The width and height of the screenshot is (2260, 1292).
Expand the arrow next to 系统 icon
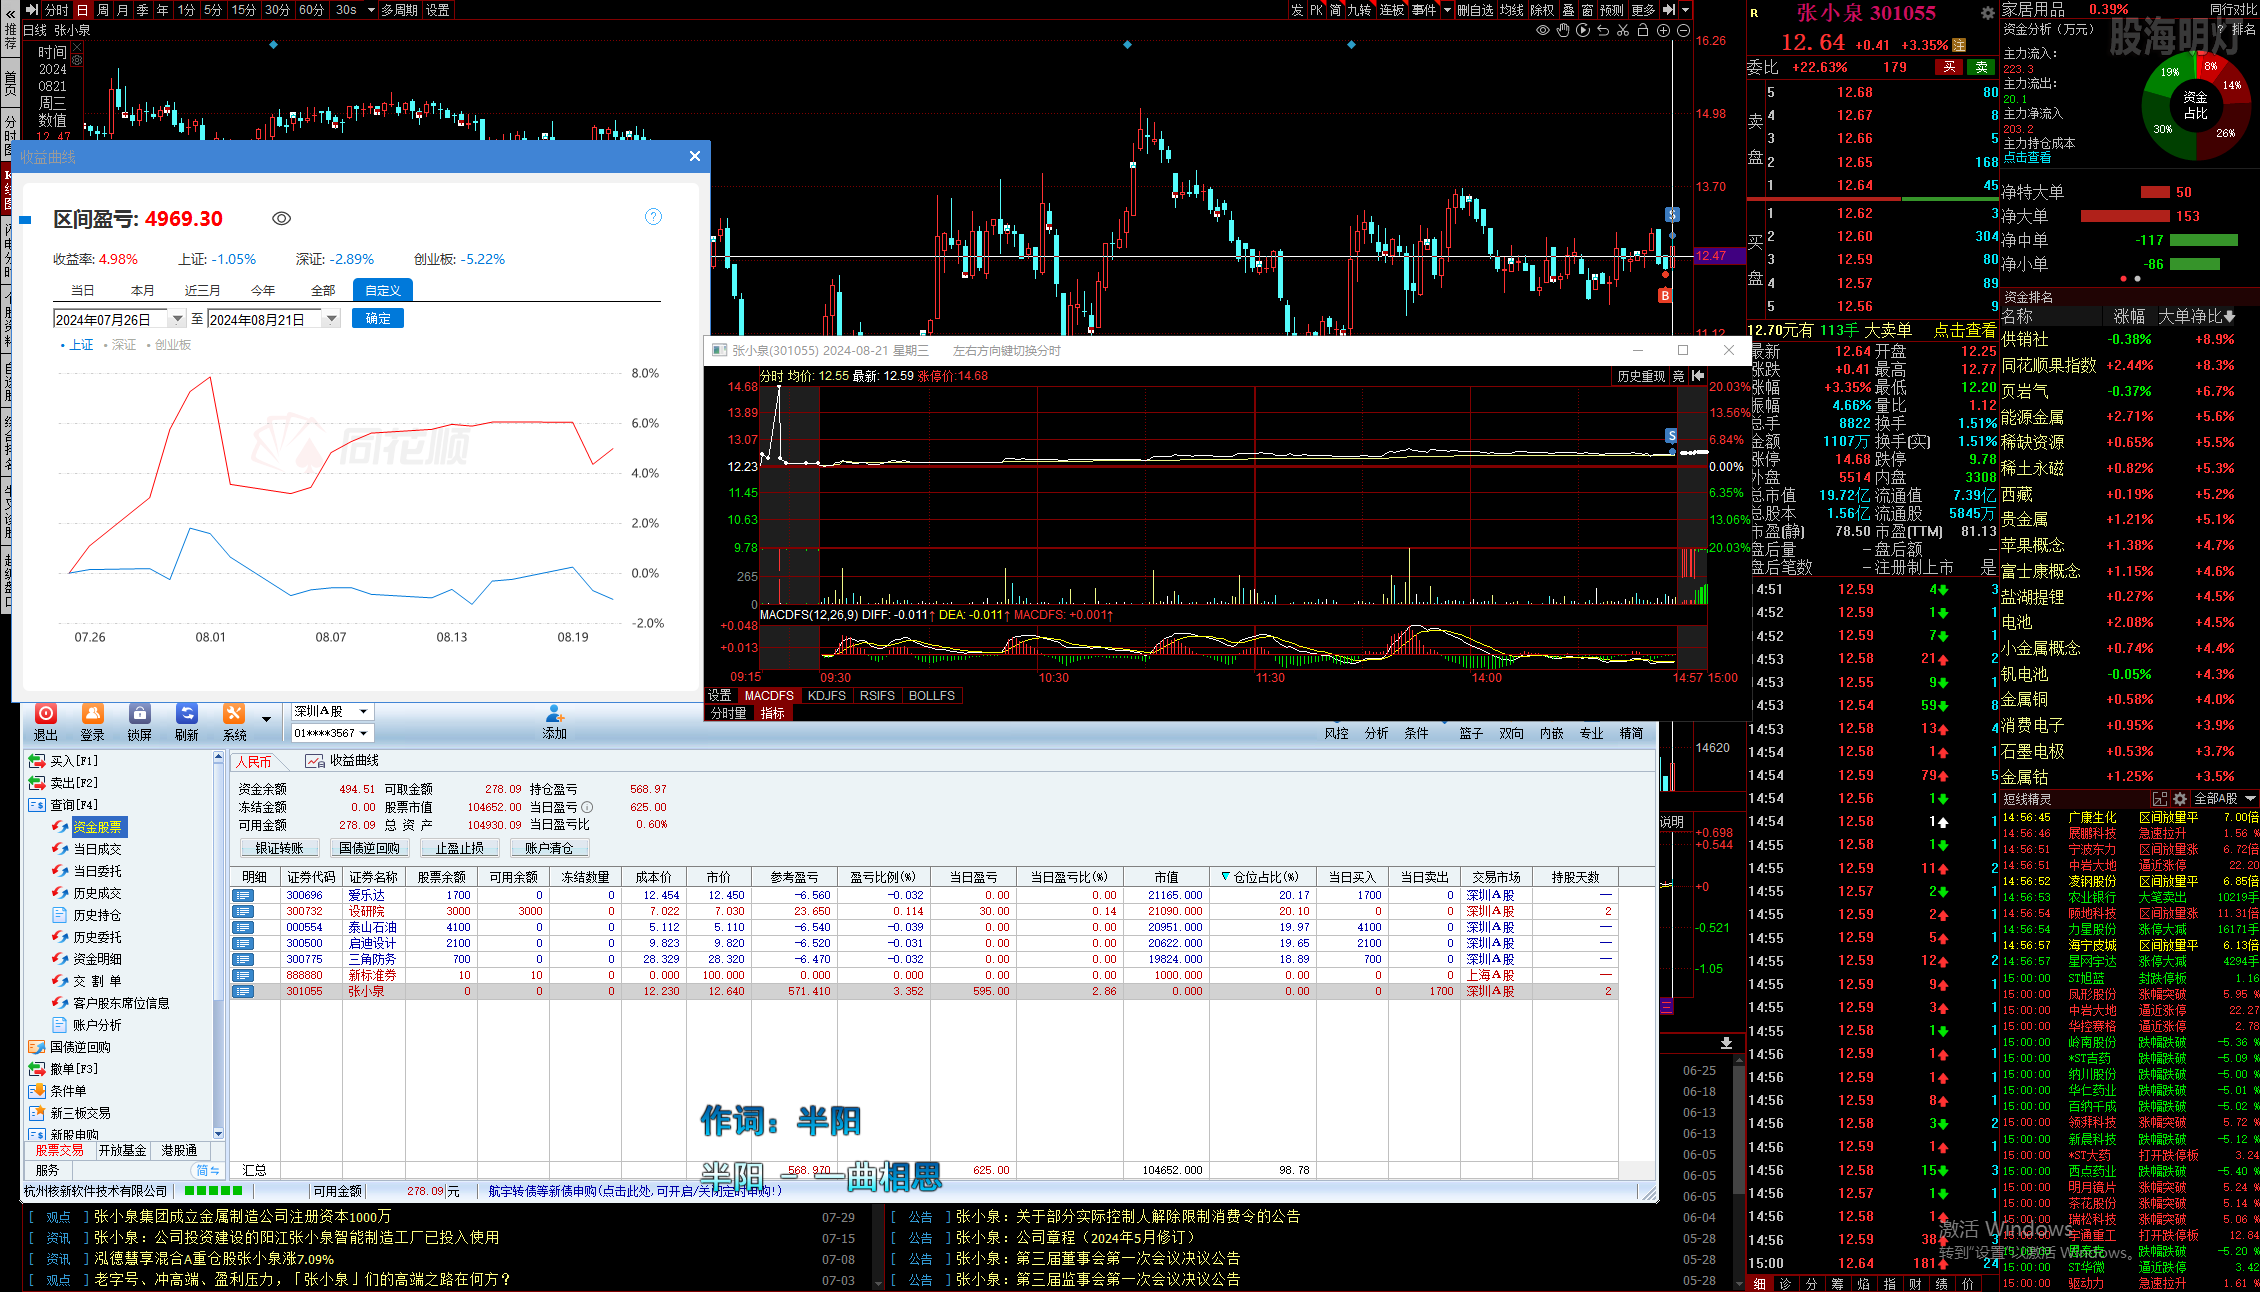tap(266, 719)
